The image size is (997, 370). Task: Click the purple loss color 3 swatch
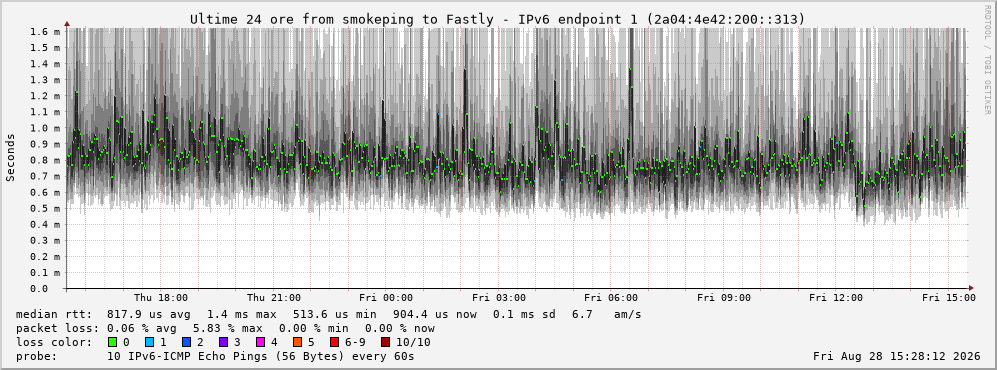coord(223,342)
